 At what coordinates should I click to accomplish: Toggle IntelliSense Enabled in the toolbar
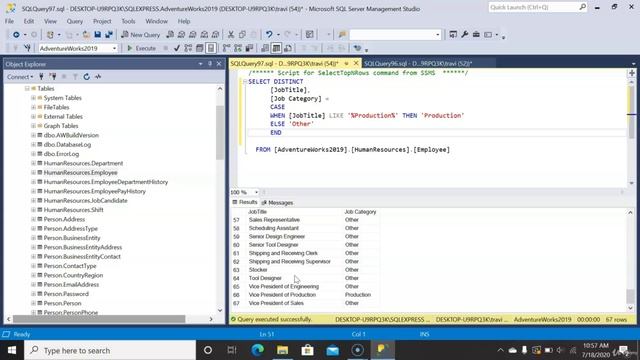[211, 48]
